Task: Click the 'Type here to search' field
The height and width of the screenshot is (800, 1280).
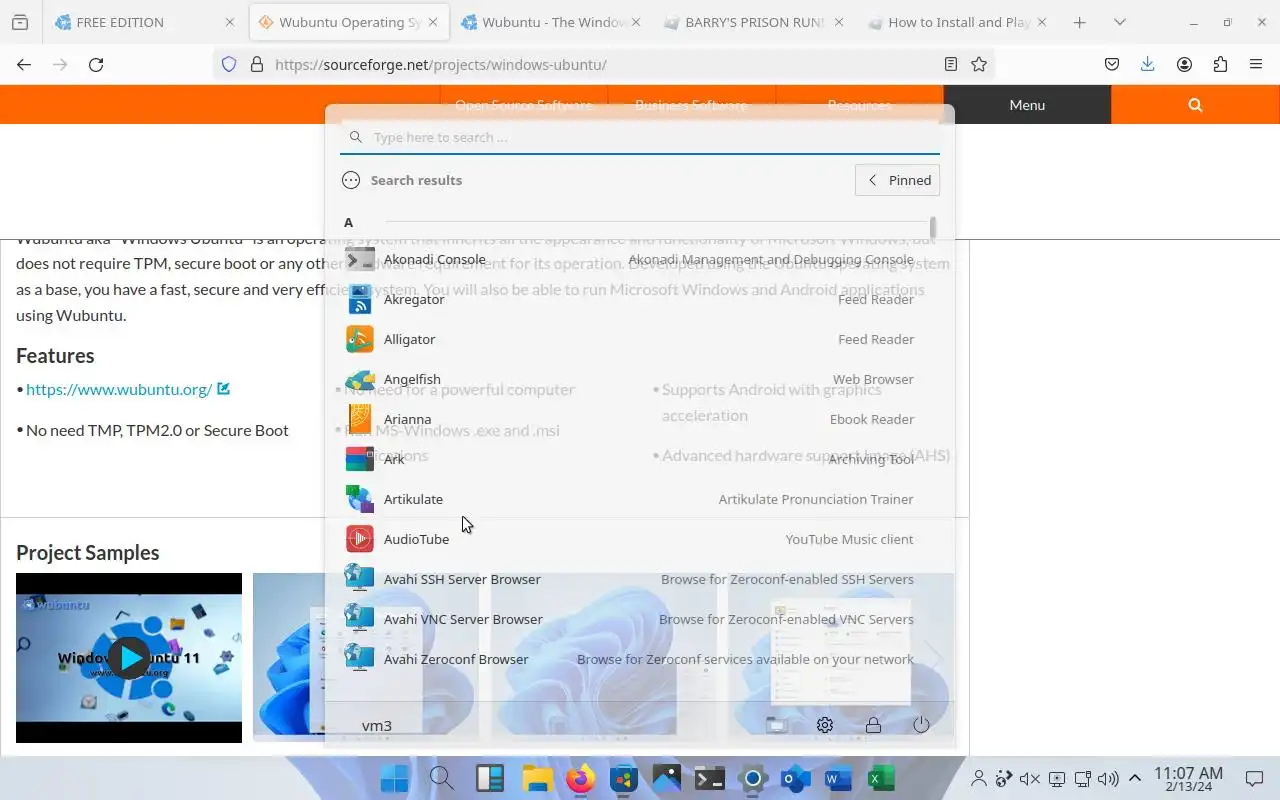Action: [640, 137]
